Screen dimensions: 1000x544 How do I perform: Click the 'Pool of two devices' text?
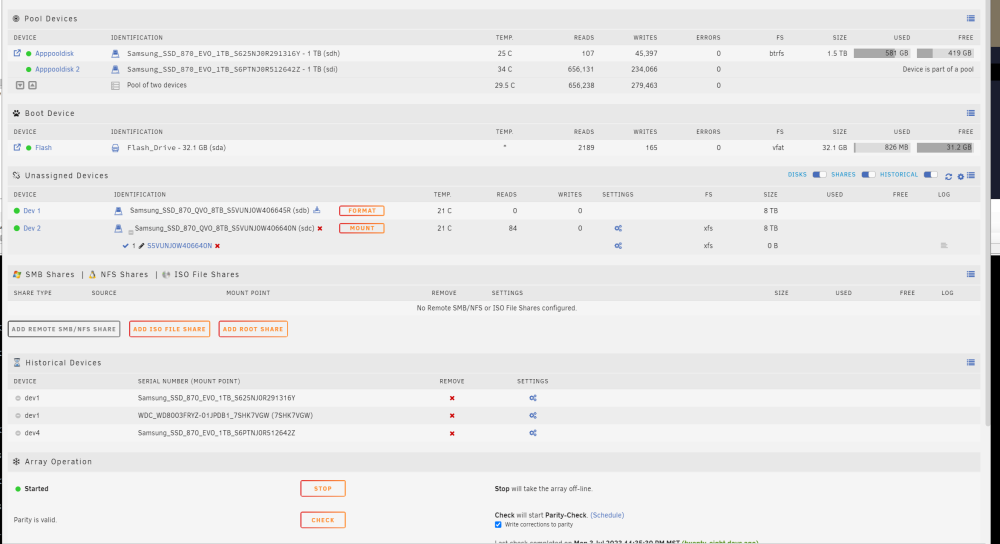click(x=157, y=85)
